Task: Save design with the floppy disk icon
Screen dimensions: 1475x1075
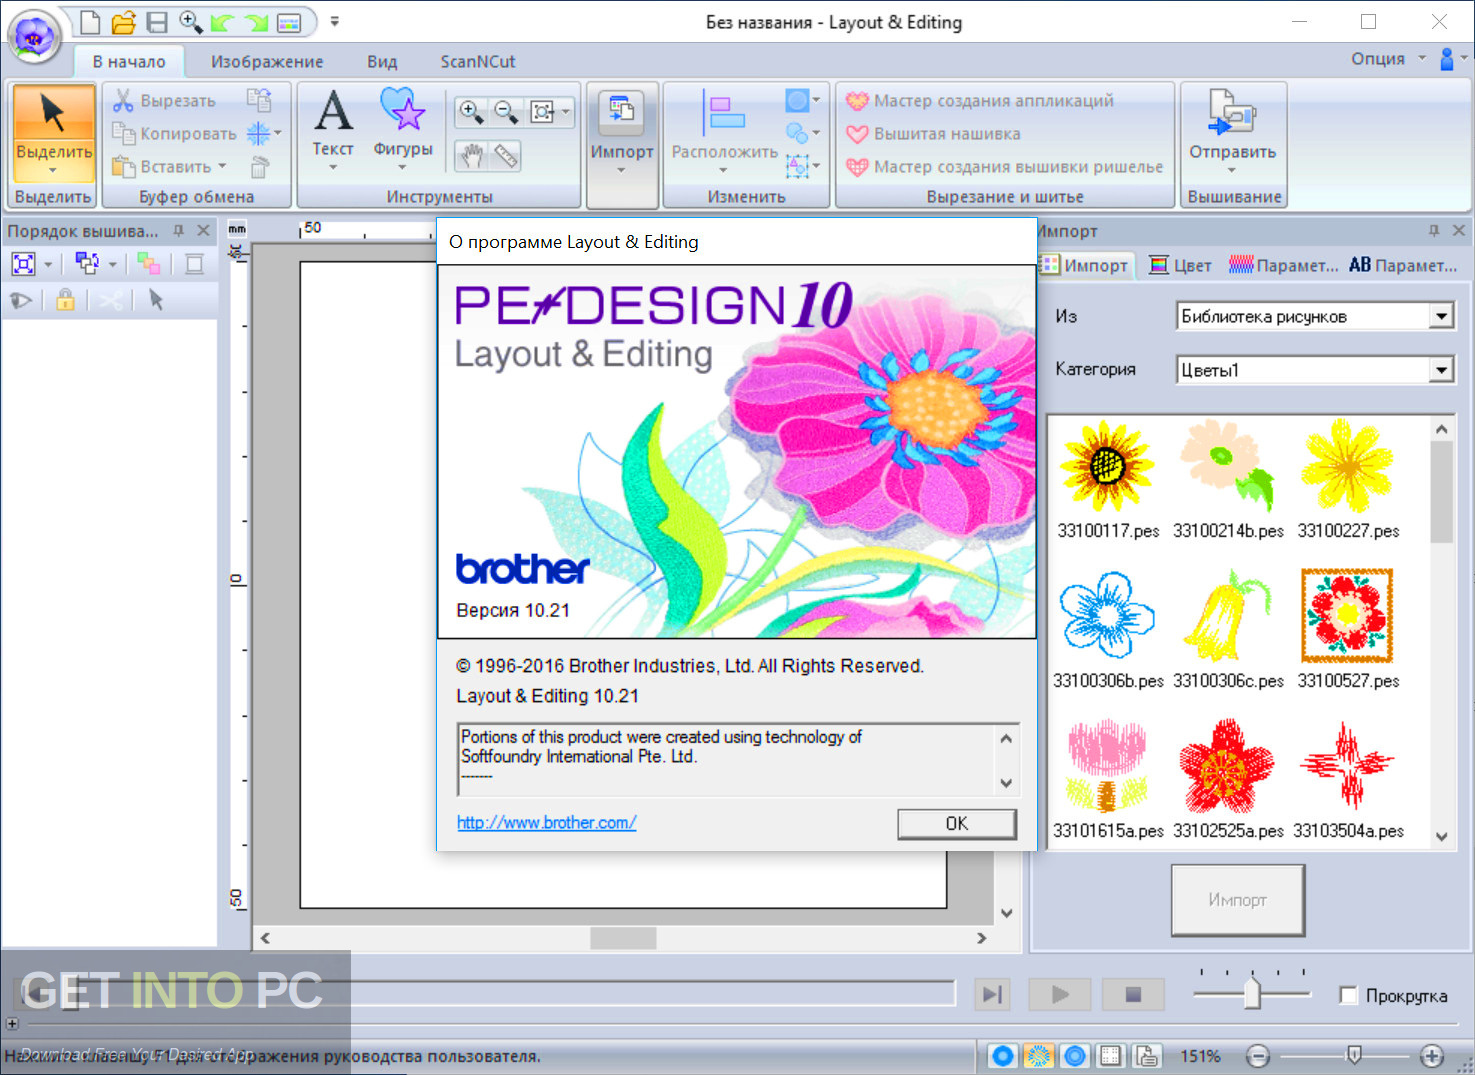Action: pos(157,21)
